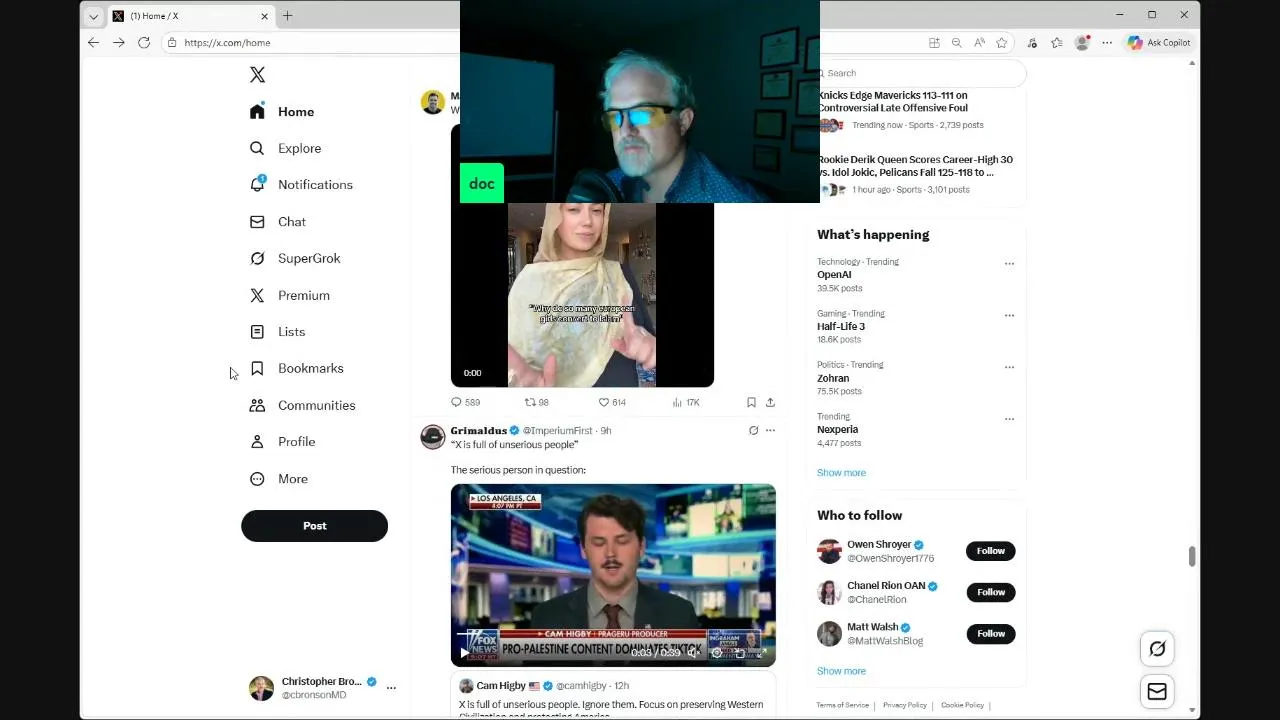This screenshot has height=720, width=1280.
Task: Play the Fox News video
Action: pos(464,653)
